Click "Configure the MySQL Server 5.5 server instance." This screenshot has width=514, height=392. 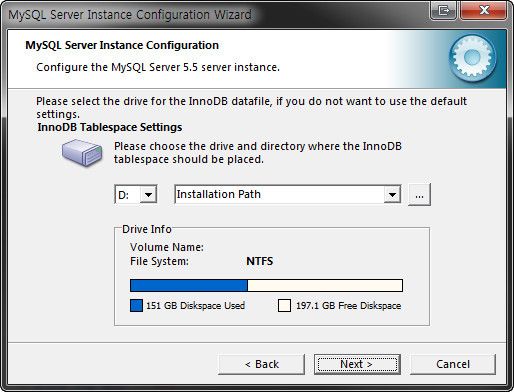tap(158, 67)
